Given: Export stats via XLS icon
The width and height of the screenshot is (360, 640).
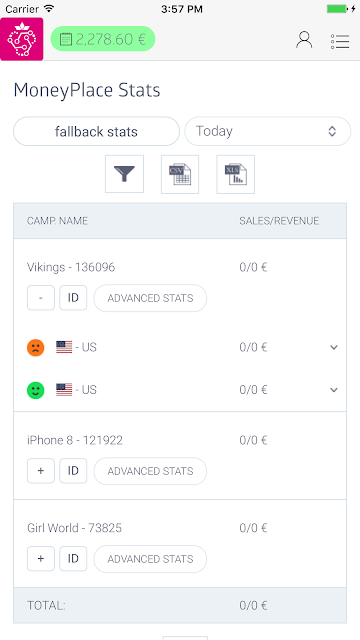Looking at the screenshot, I should 236,174.
